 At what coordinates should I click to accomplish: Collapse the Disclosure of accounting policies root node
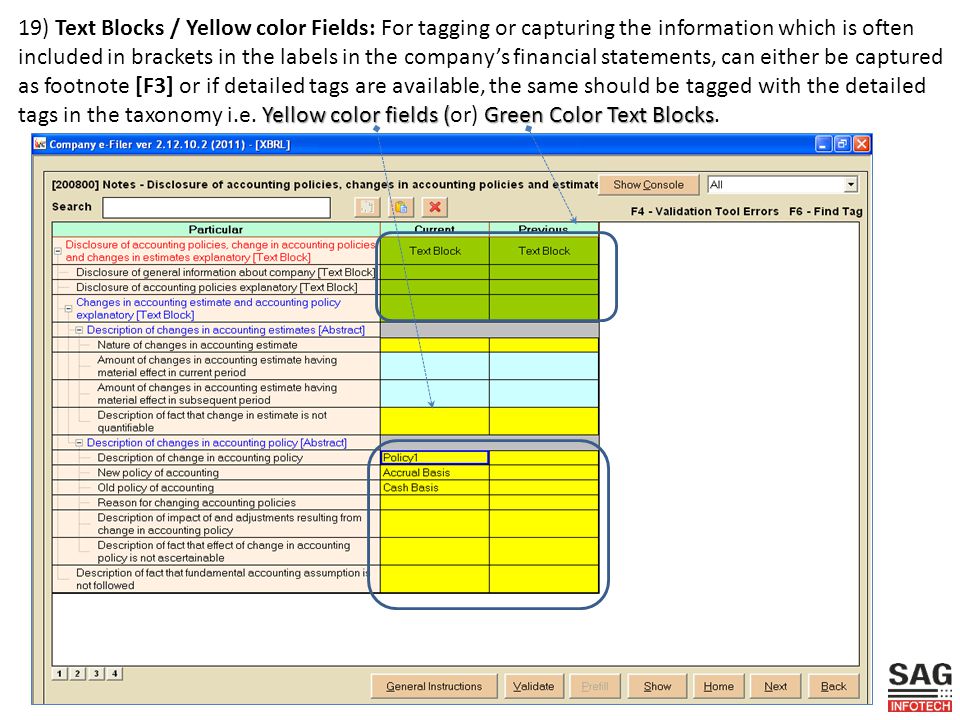pos(58,251)
